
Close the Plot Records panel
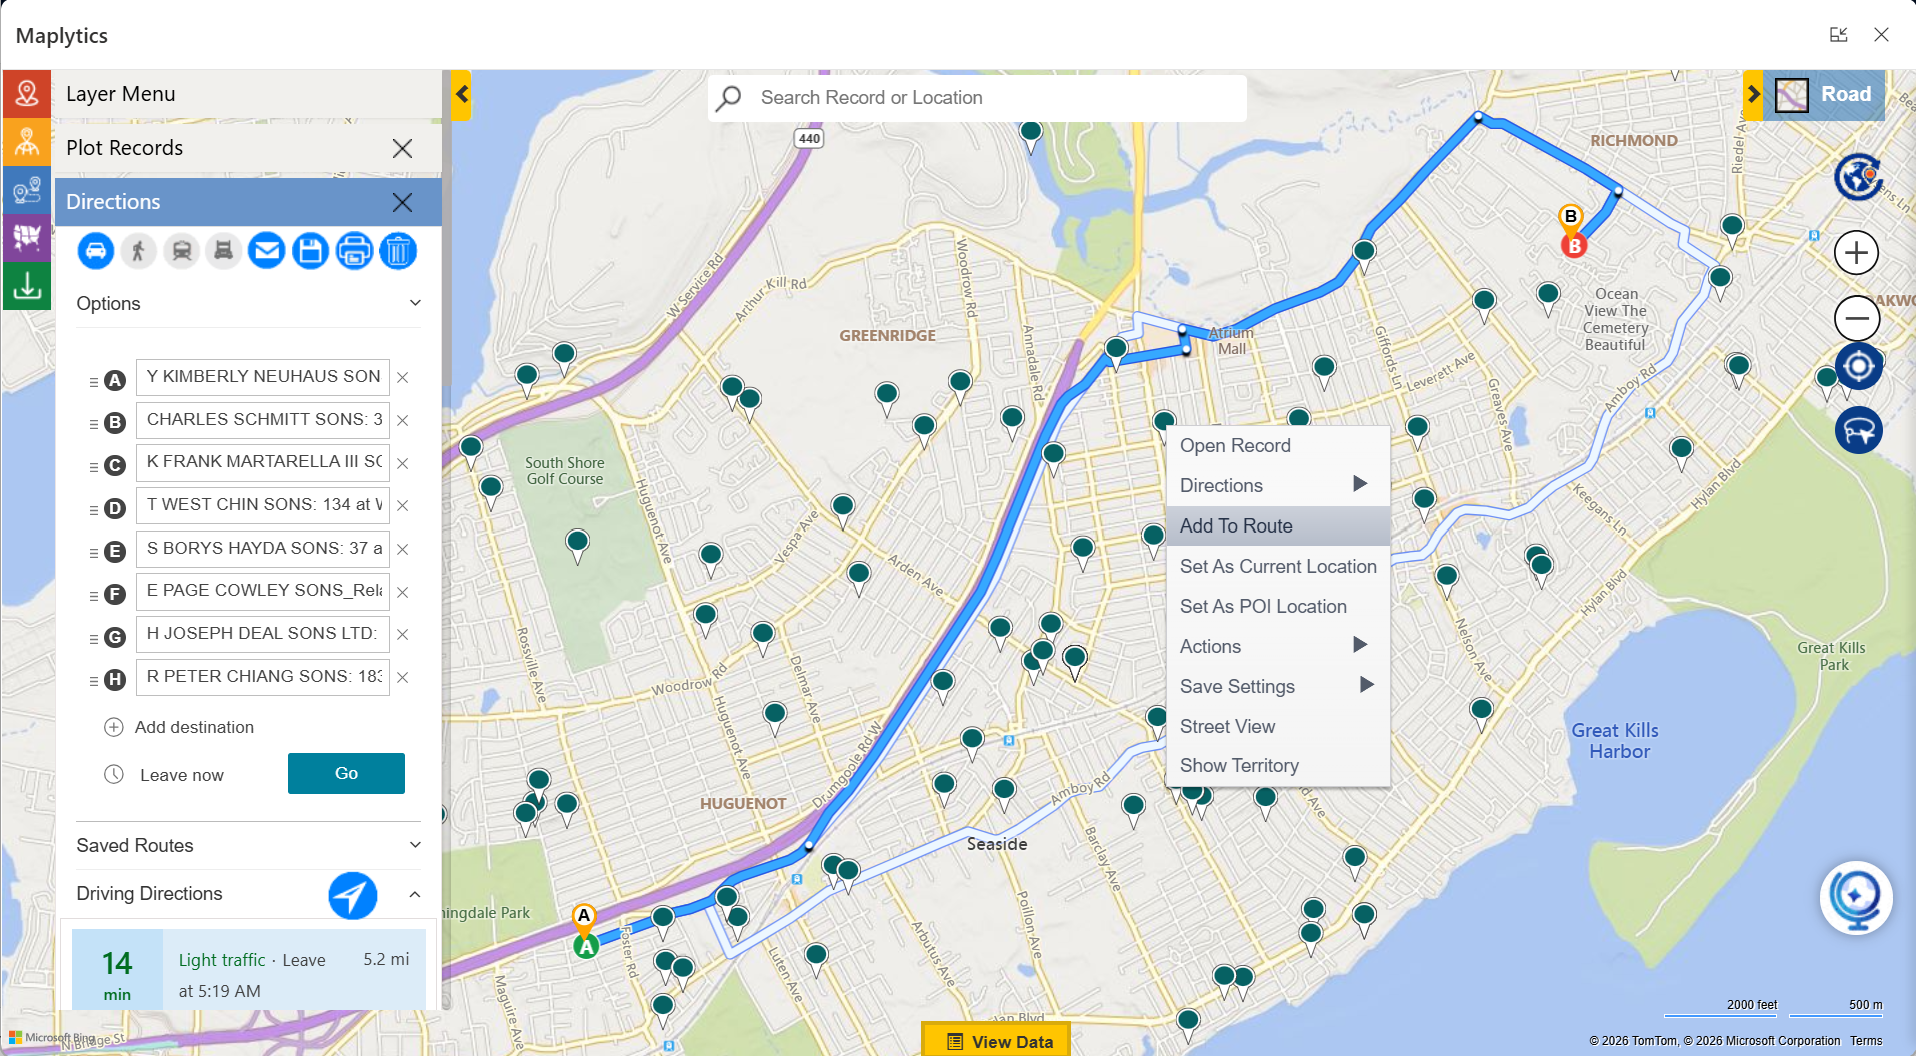(402, 148)
